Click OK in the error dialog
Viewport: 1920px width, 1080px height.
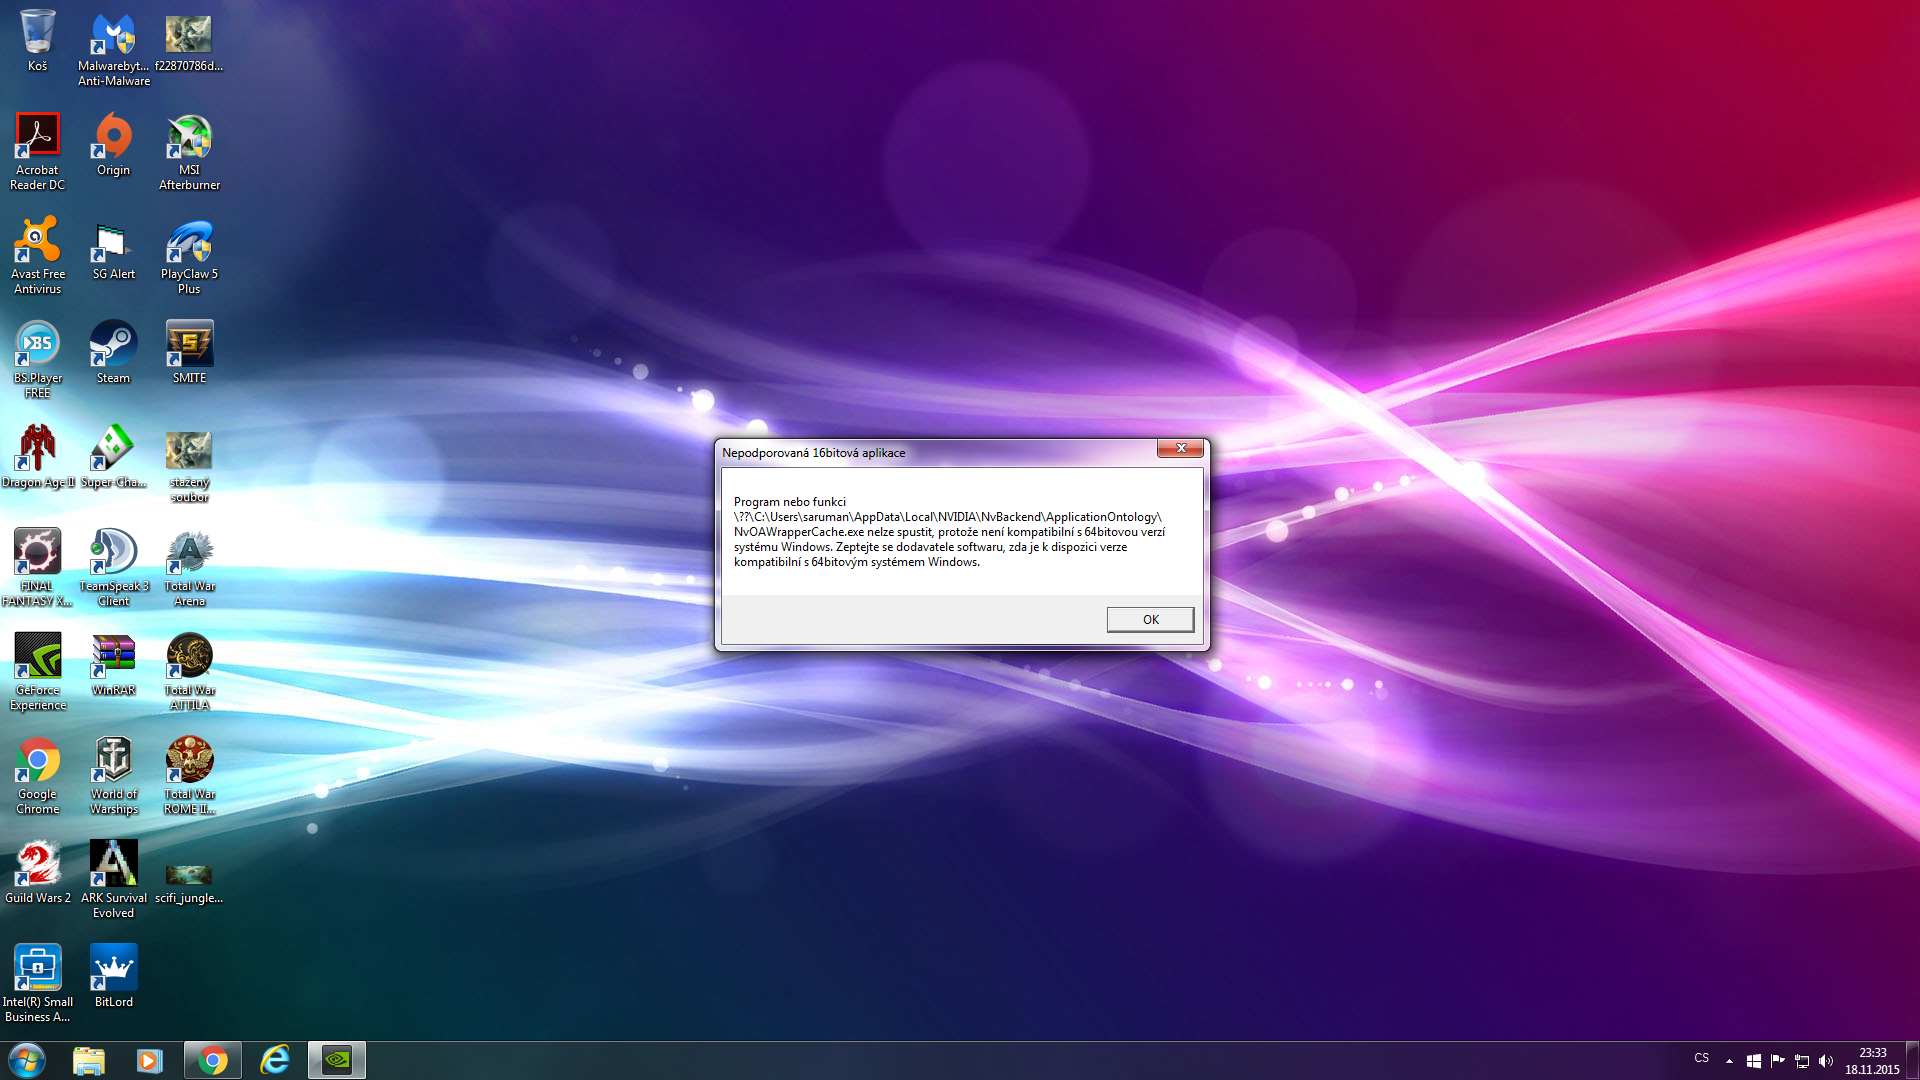1150,620
